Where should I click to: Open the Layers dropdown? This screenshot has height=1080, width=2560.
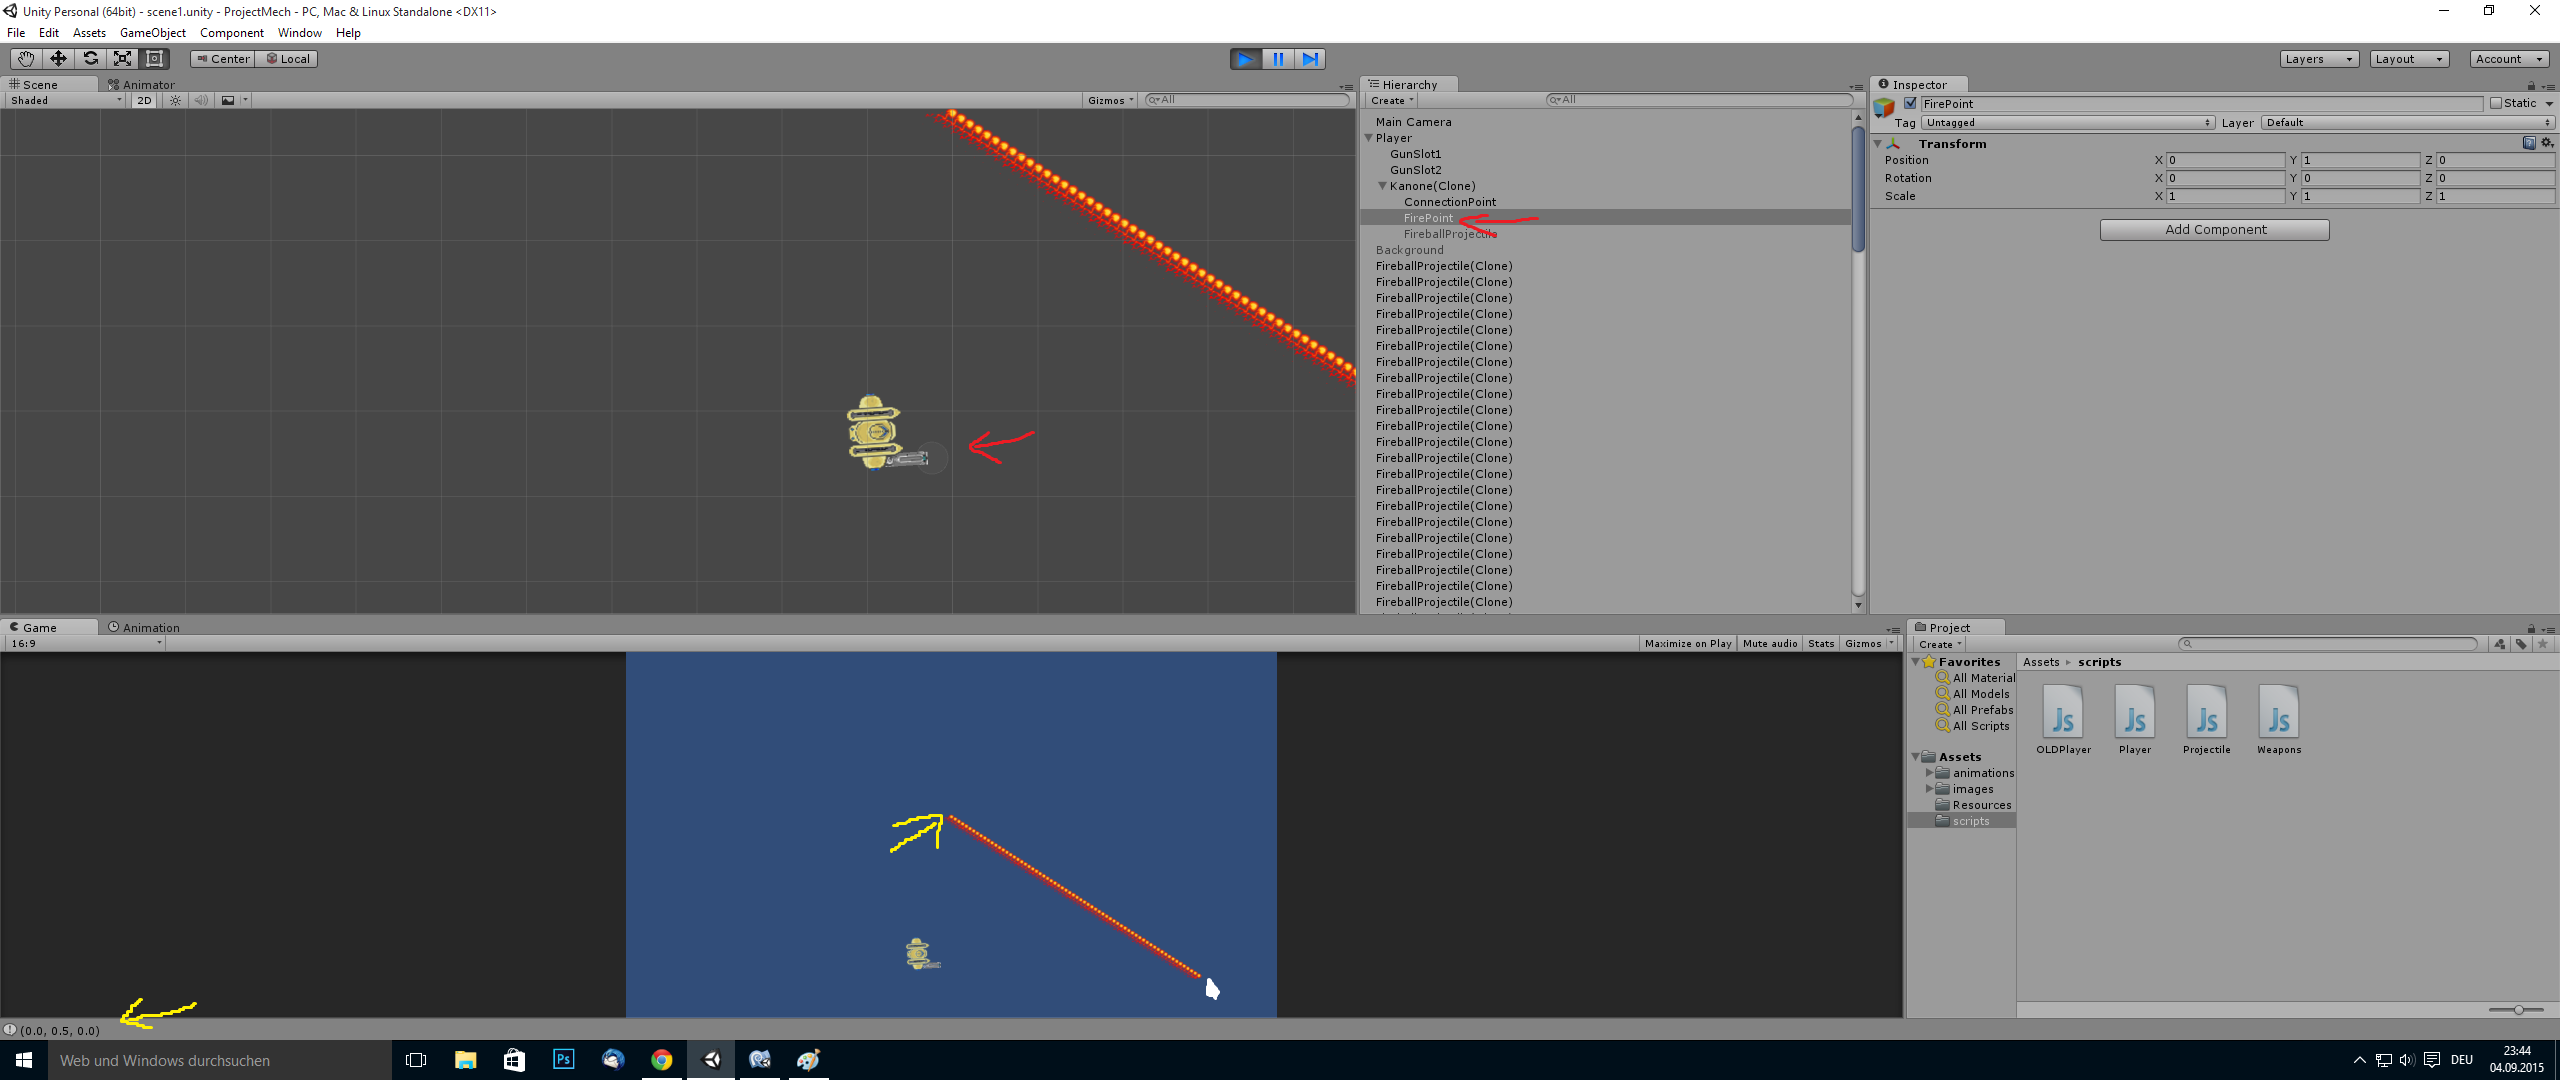point(2318,59)
